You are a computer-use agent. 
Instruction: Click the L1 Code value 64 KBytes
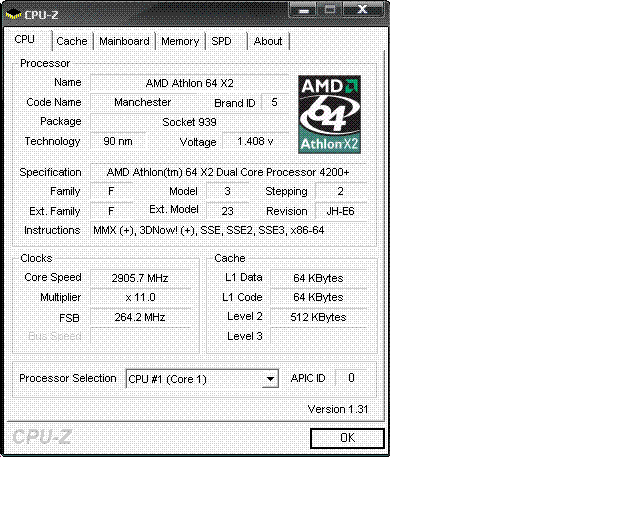pos(318,297)
